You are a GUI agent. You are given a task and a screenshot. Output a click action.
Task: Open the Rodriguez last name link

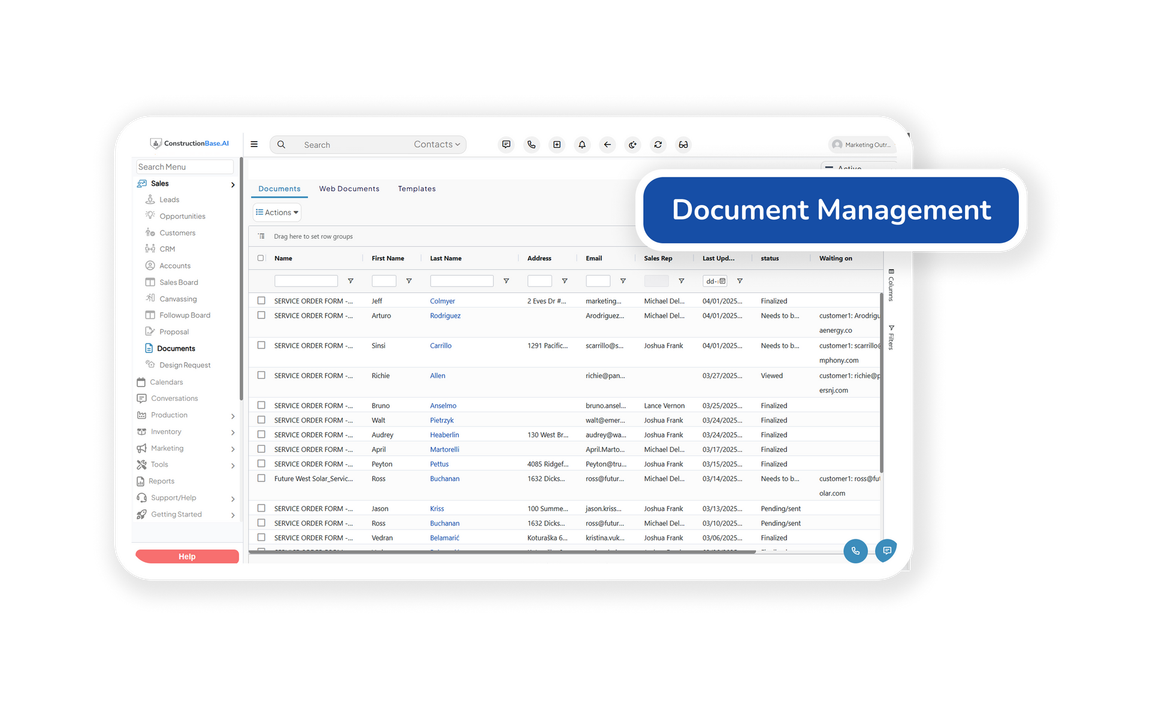tap(445, 316)
